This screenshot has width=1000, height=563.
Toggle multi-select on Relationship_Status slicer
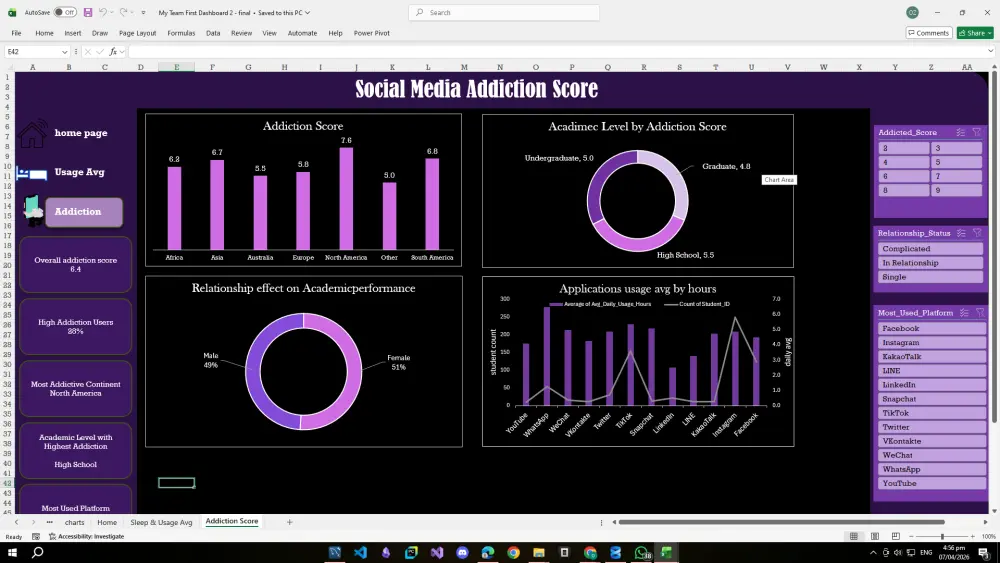[x=961, y=233]
